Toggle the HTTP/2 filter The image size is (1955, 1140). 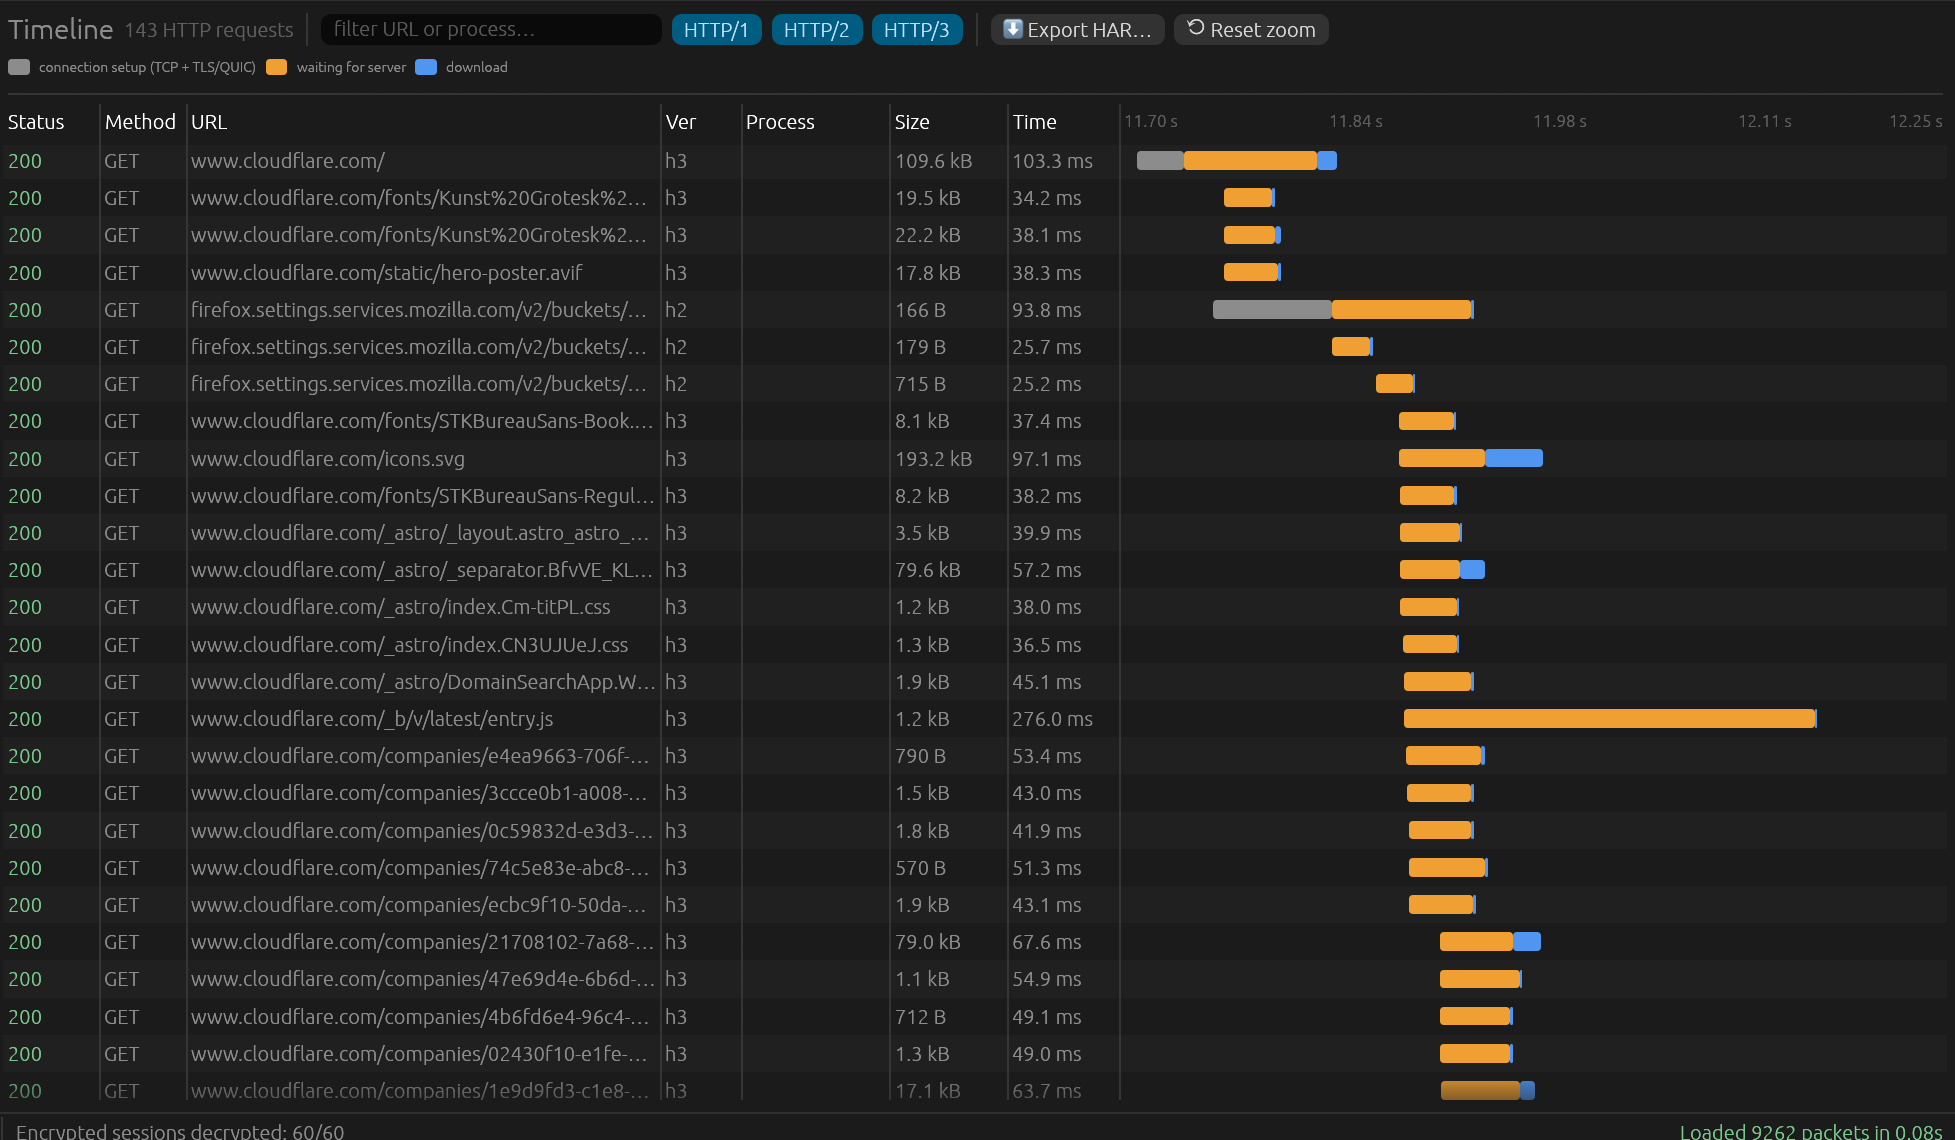[x=816, y=30]
